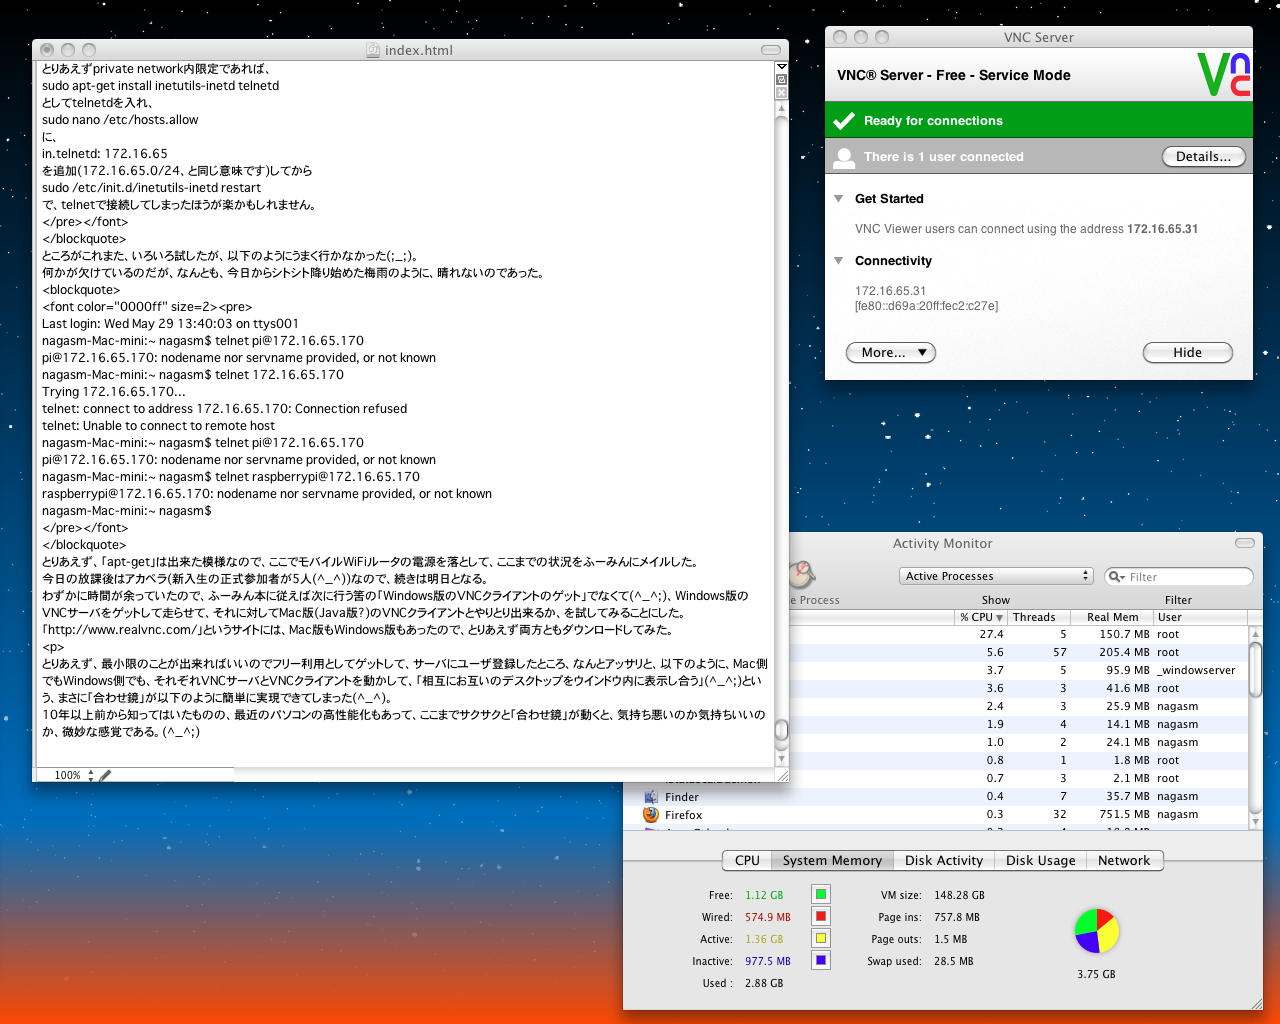Click the index.html document title icon
The width and height of the screenshot is (1280, 1024).
[373, 50]
